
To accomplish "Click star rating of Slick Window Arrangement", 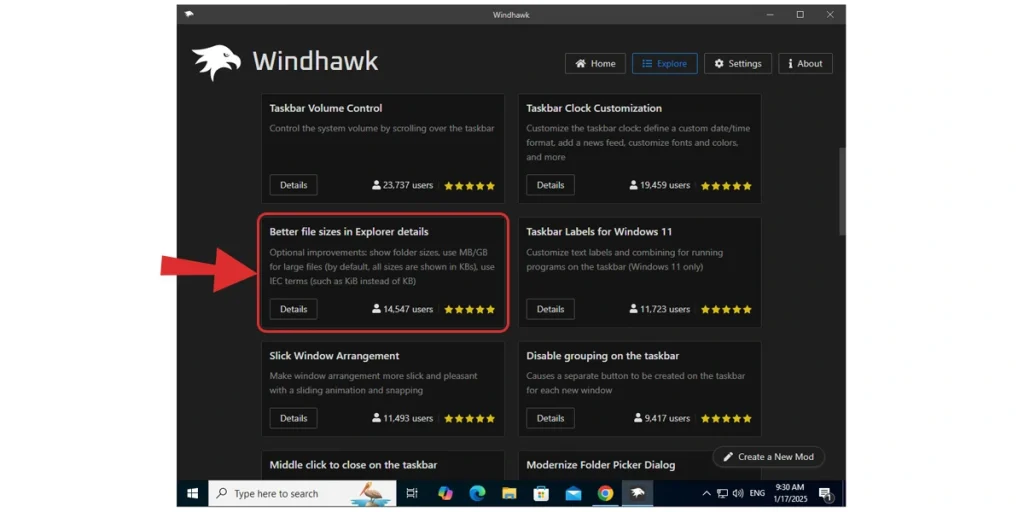I will [469, 419].
